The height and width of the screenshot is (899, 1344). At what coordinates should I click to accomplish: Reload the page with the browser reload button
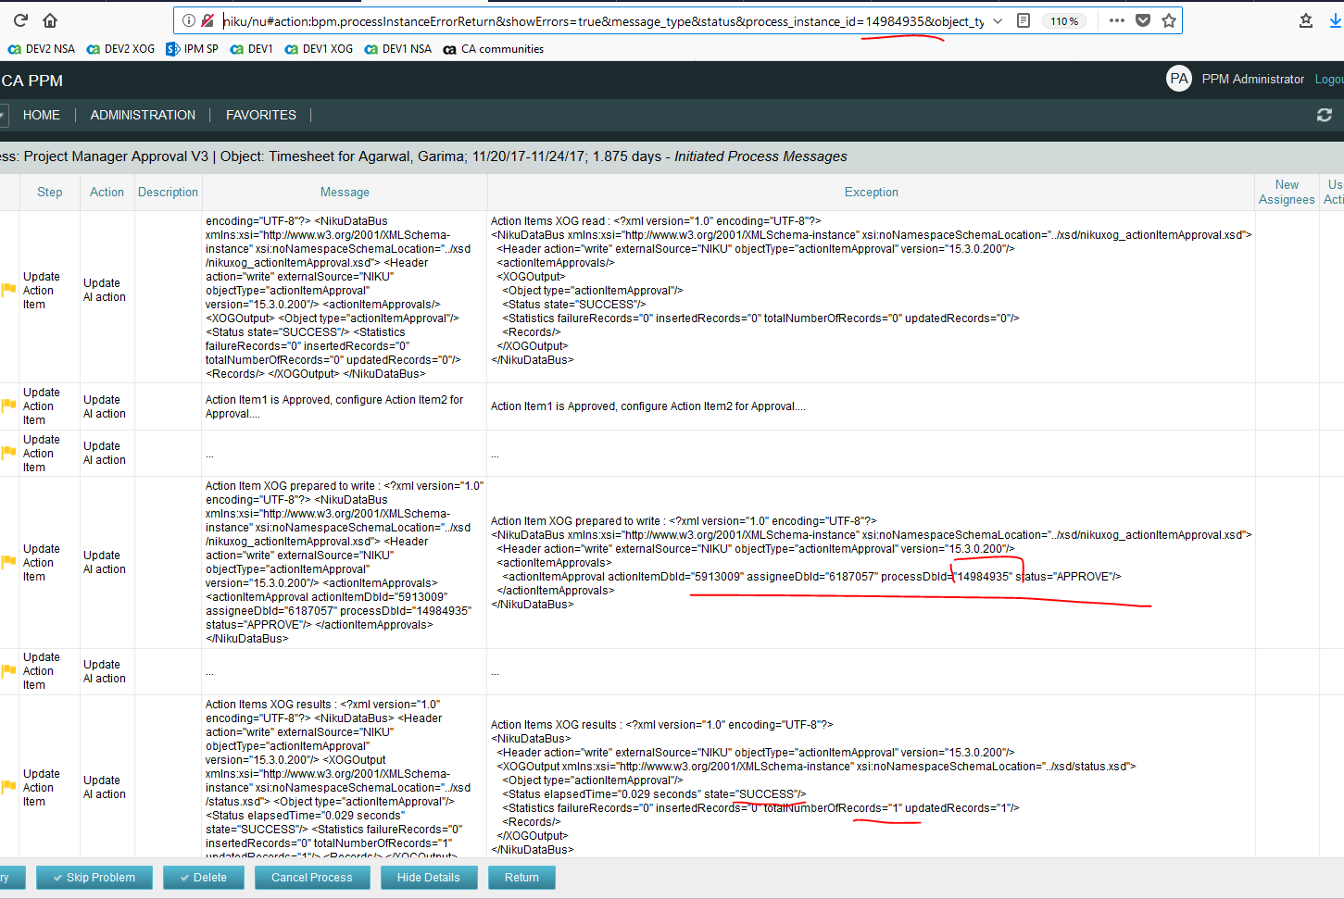click(x=20, y=20)
